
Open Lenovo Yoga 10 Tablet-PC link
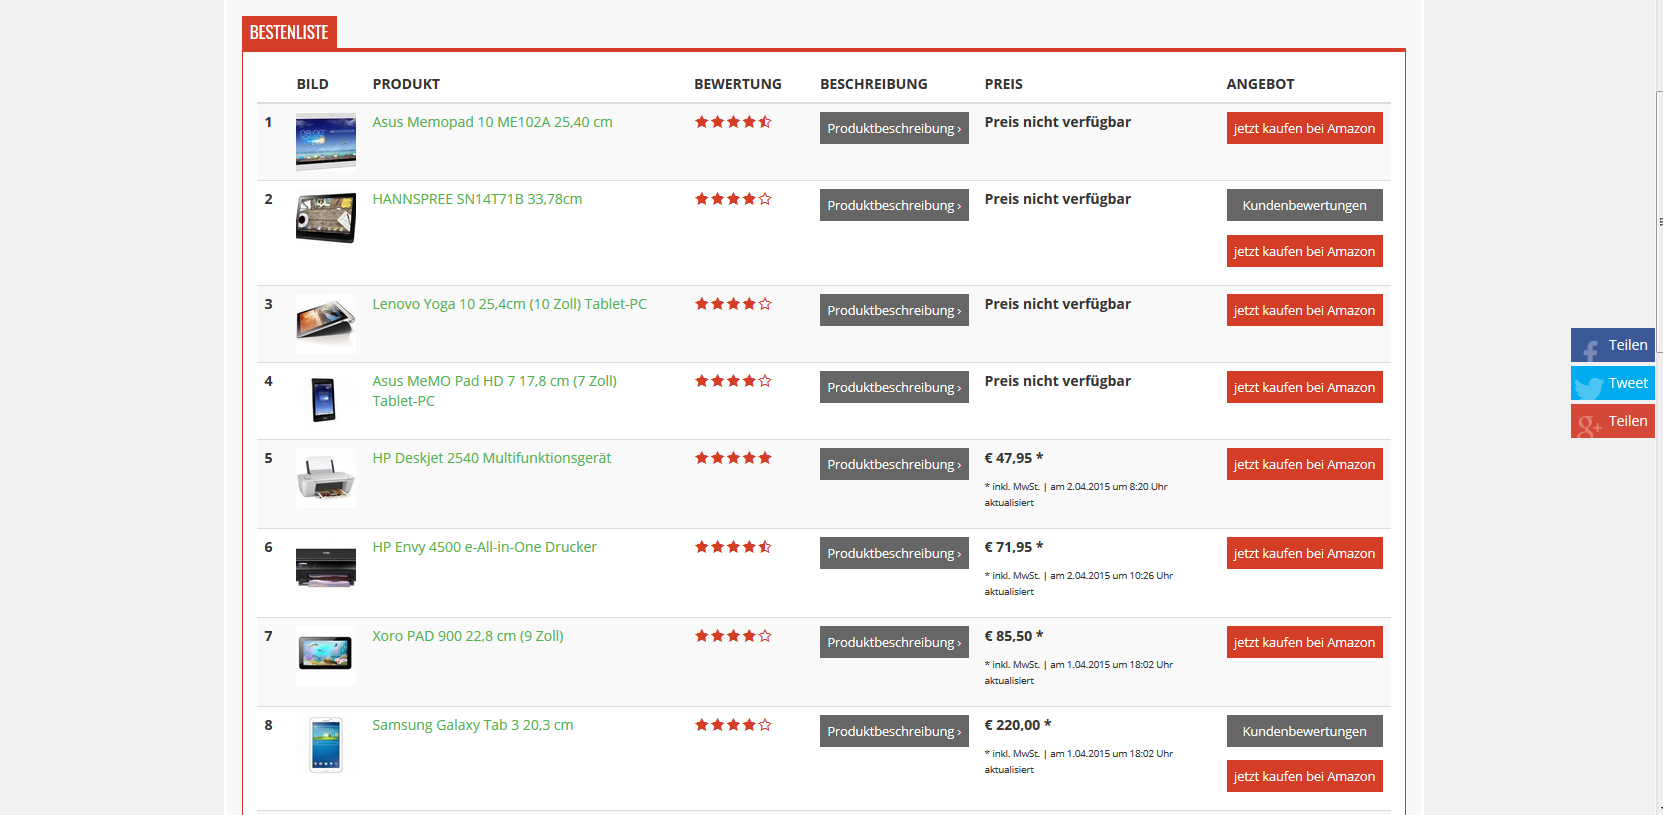click(509, 304)
